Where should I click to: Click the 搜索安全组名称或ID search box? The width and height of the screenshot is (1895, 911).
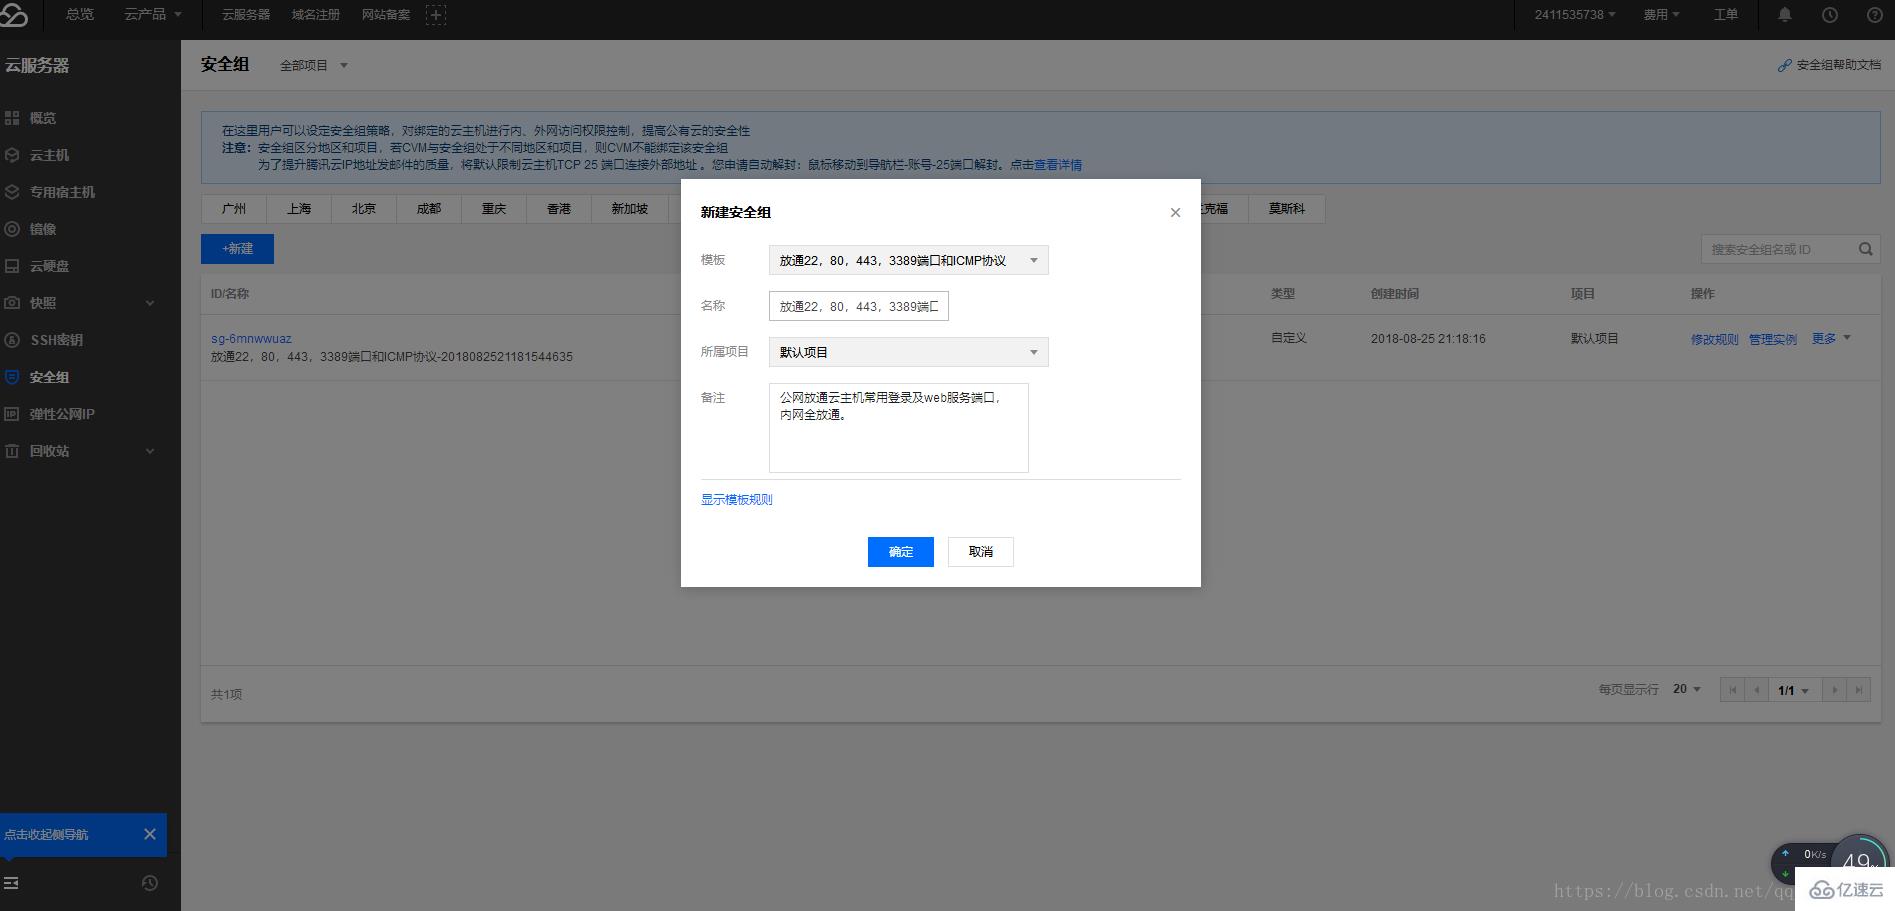click(x=1780, y=249)
